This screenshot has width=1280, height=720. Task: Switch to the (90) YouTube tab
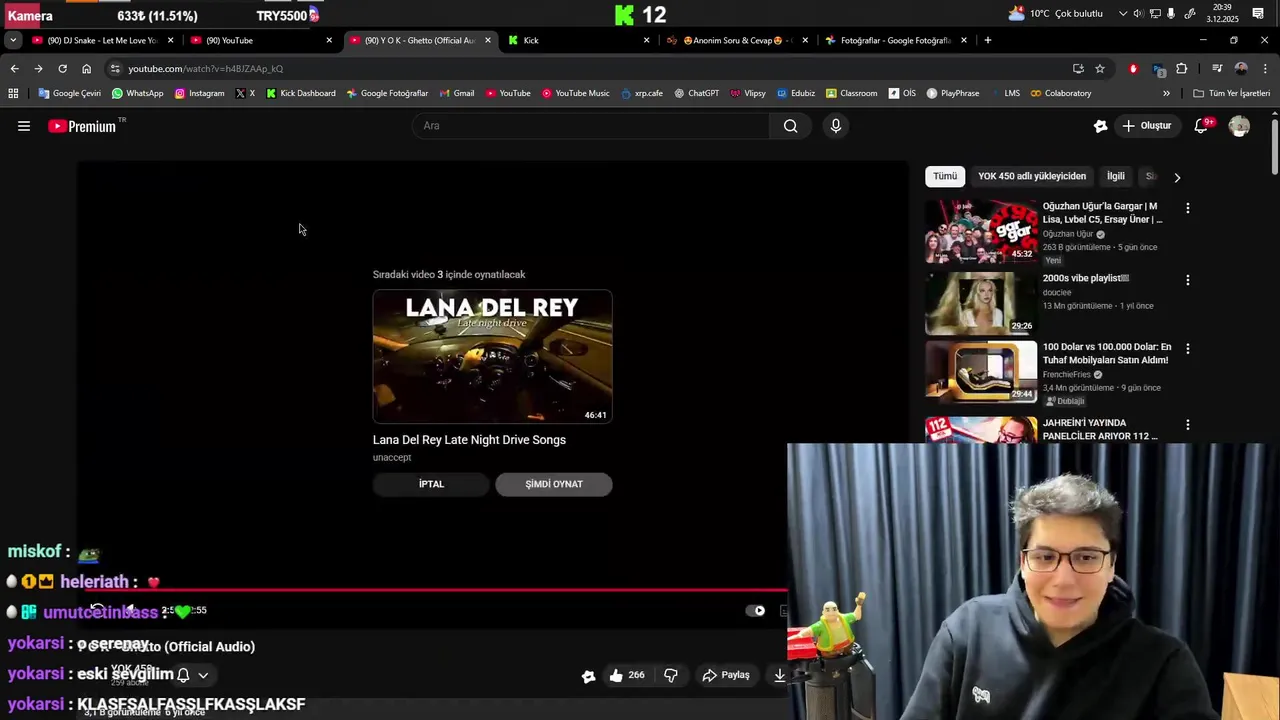tap(260, 40)
